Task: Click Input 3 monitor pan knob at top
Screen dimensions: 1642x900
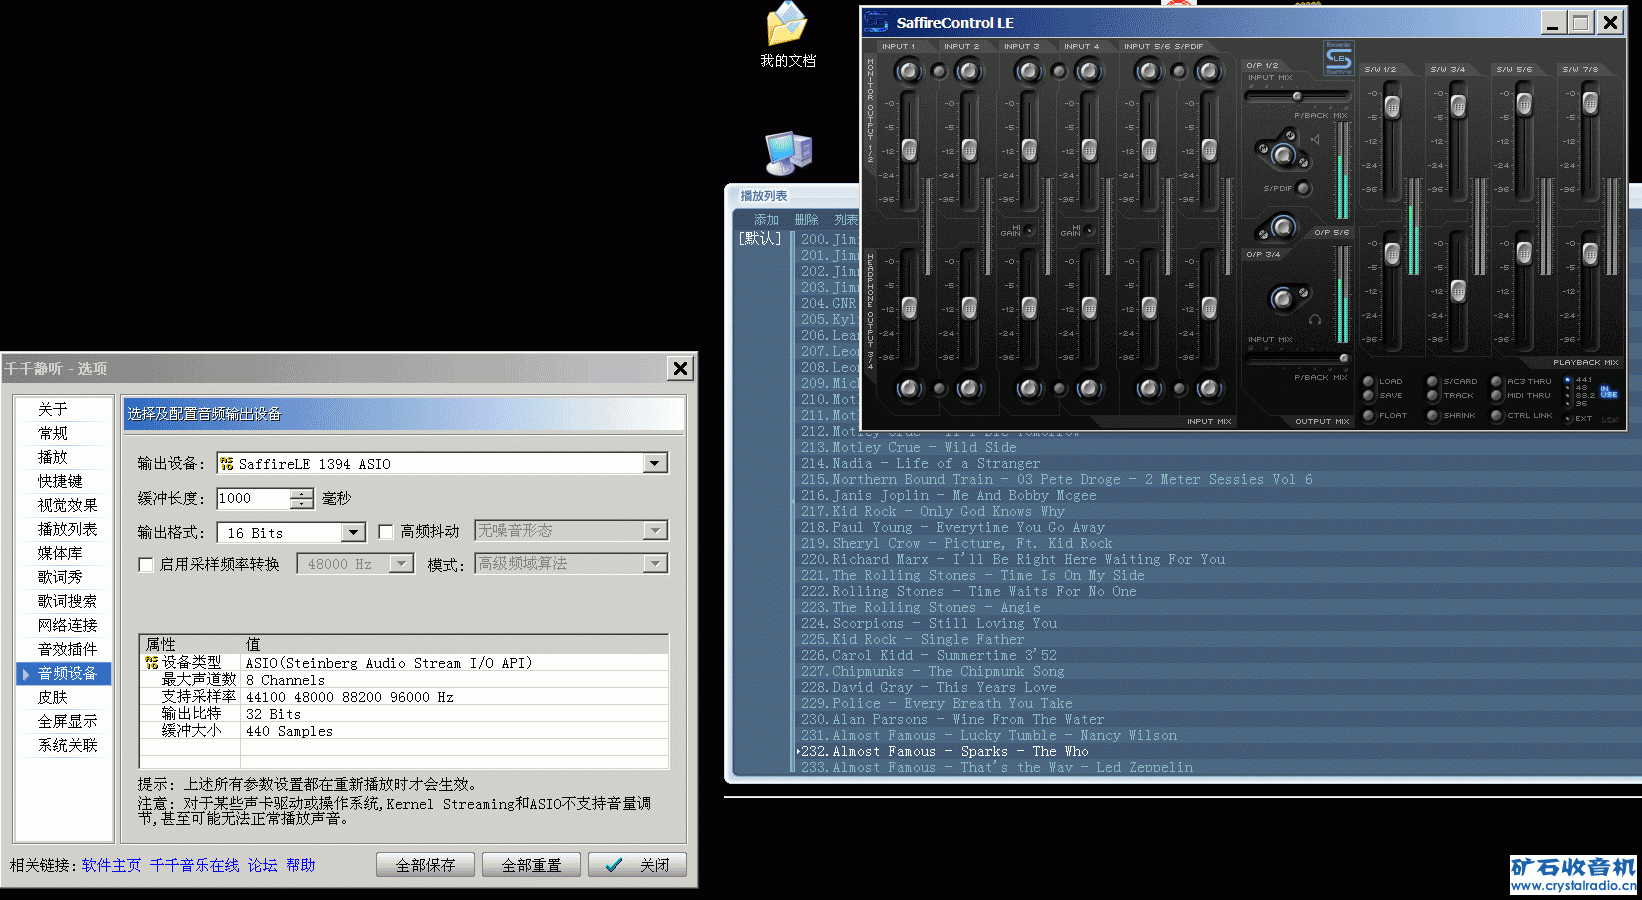Action: pyautogui.click(x=1028, y=70)
